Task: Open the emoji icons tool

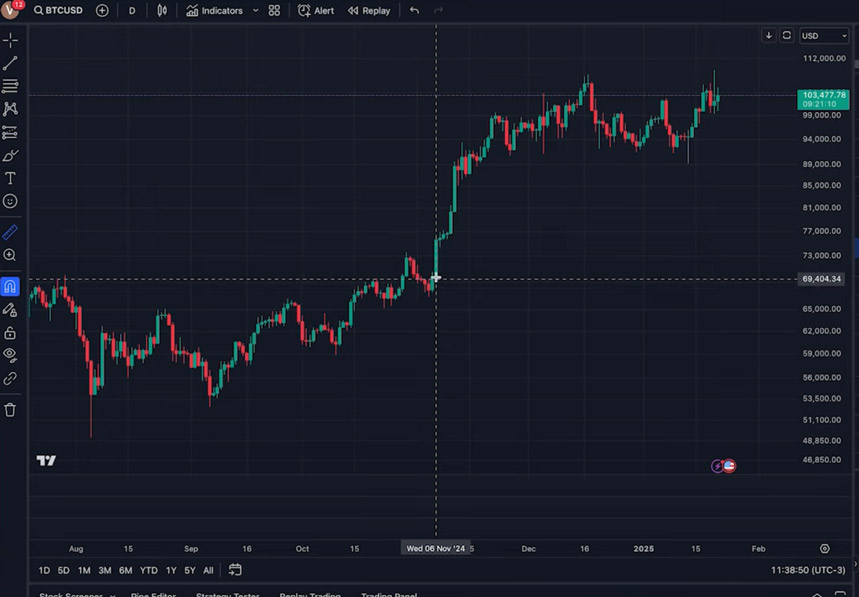Action: pos(10,201)
